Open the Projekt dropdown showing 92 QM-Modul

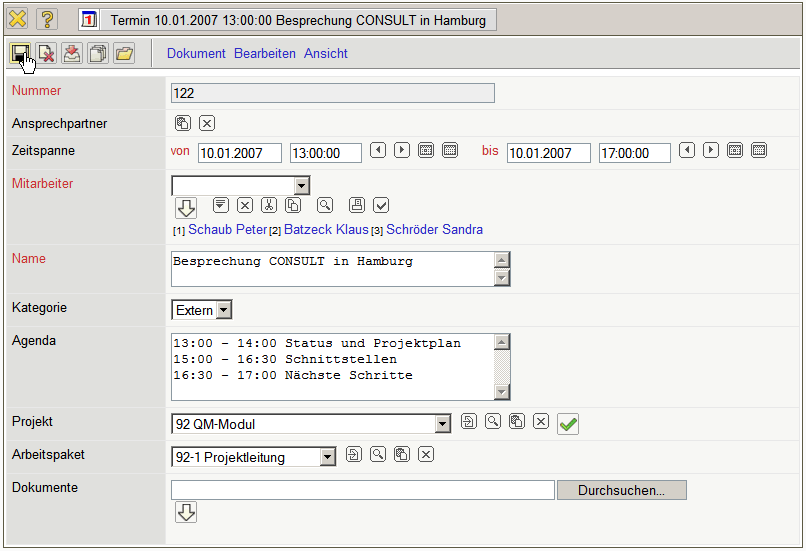[442, 424]
